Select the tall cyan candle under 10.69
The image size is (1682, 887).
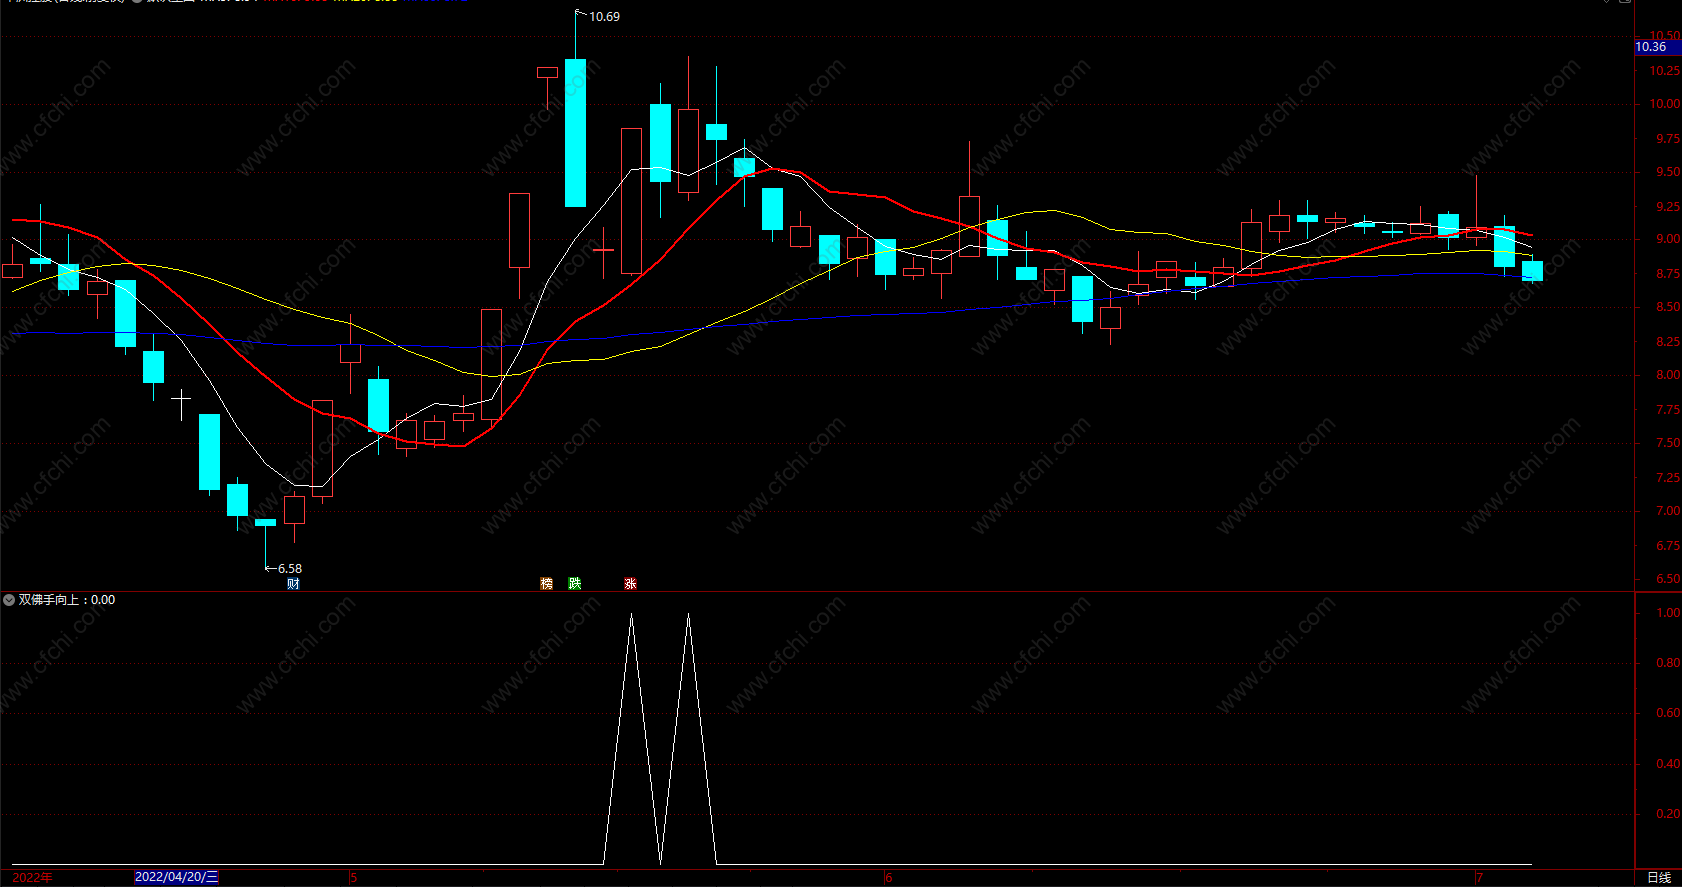[x=575, y=133]
